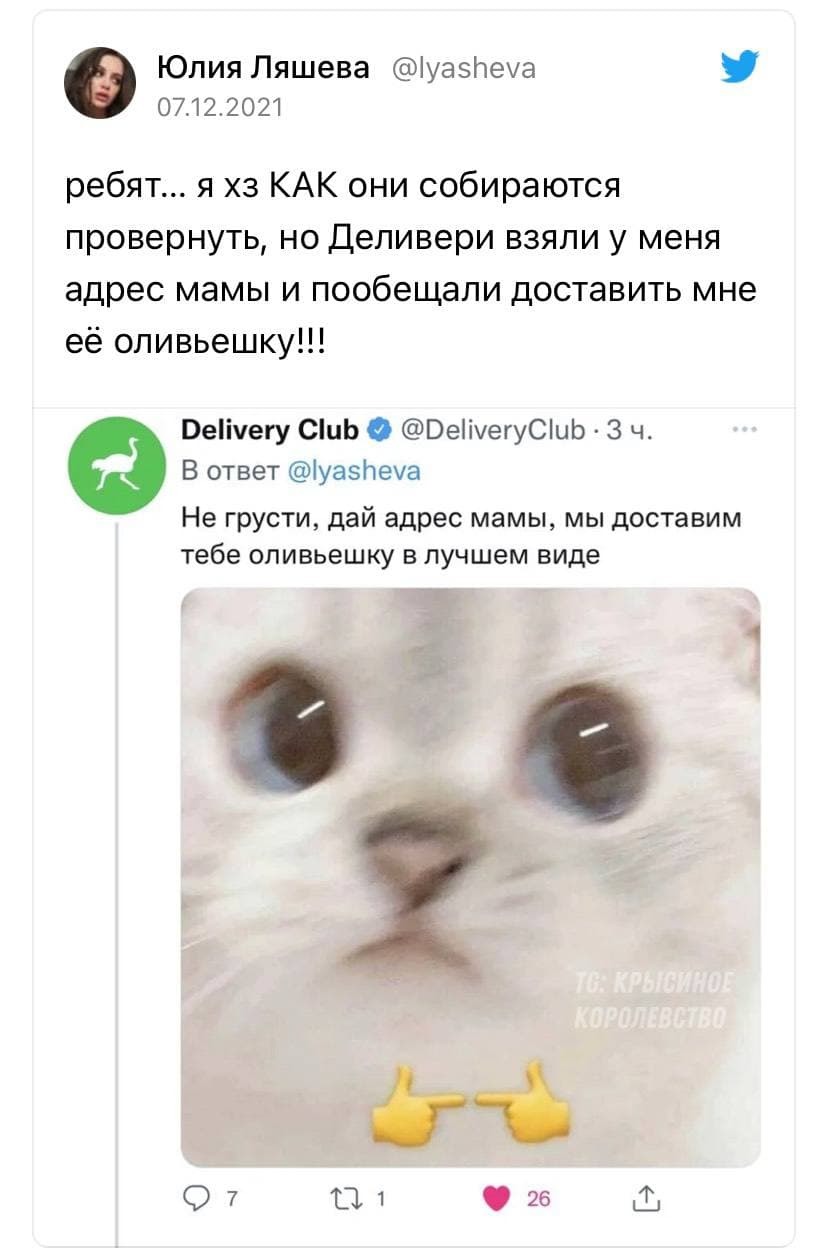Click Delivery Club's blue verified badge
The image size is (828, 1252).
click(x=379, y=431)
